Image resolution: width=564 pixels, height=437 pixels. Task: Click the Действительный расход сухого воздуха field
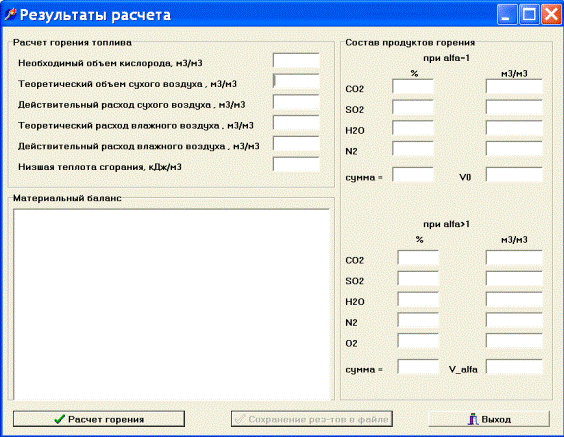tap(296, 103)
